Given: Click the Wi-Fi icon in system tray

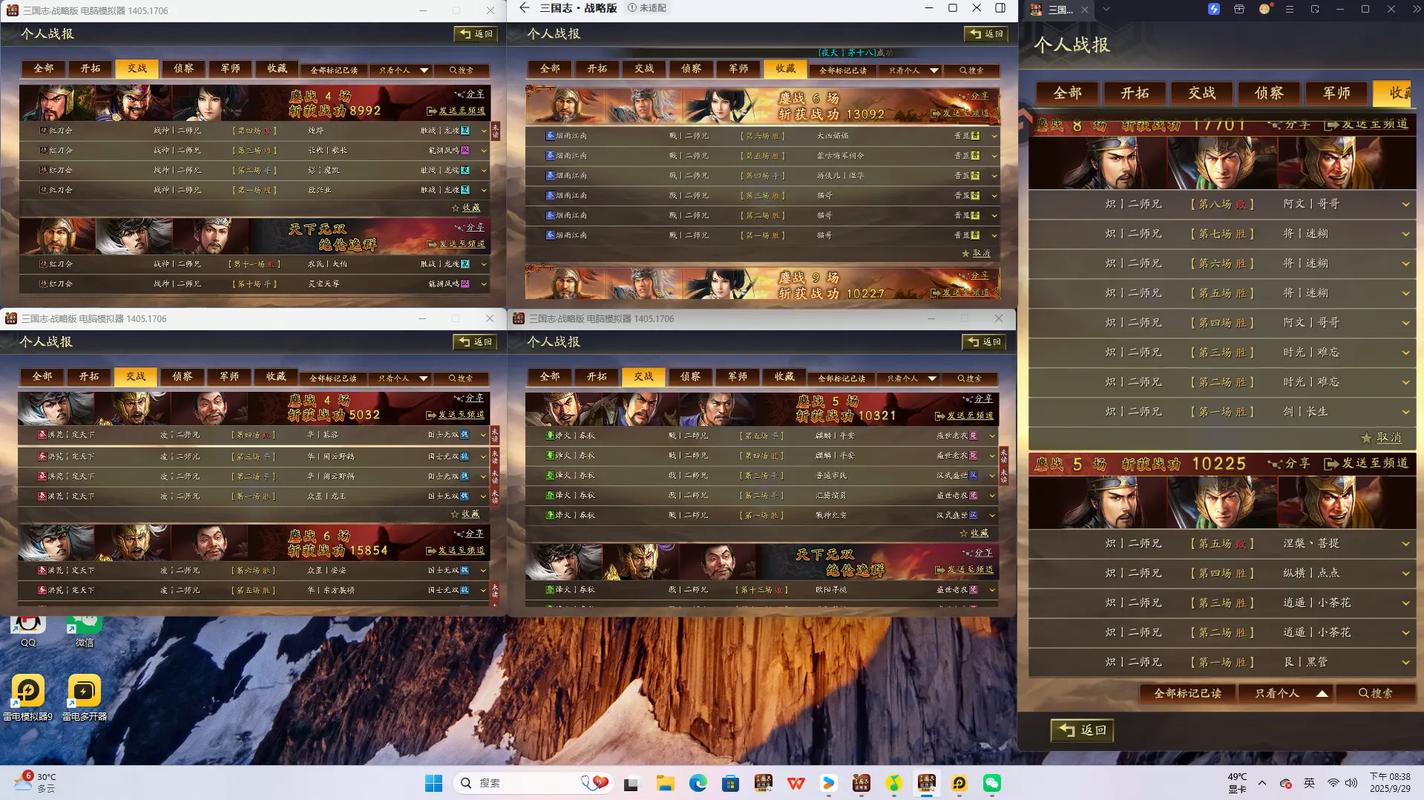Looking at the screenshot, I should [x=1333, y=783].
